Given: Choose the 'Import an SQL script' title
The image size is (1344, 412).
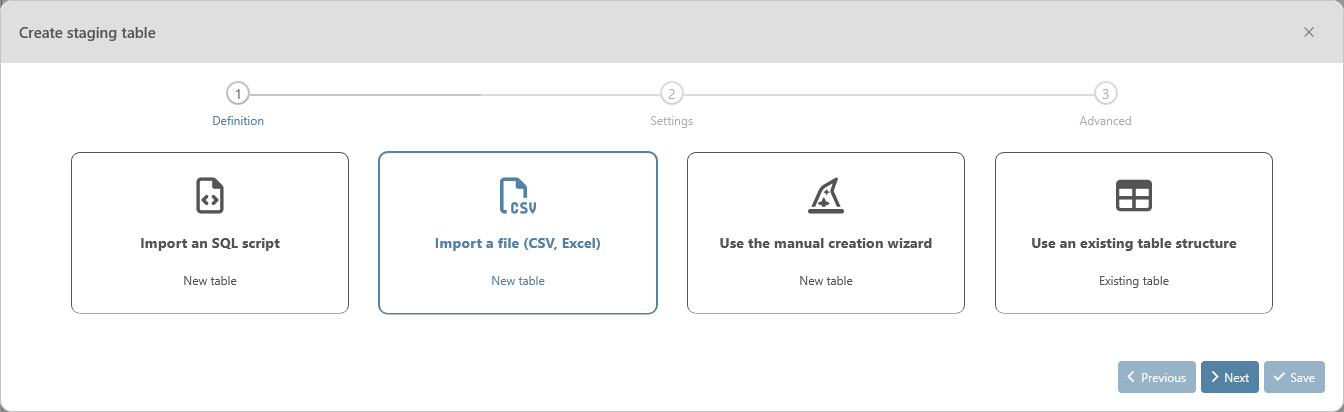Looking at the screenshot, I should click(210, 243).
